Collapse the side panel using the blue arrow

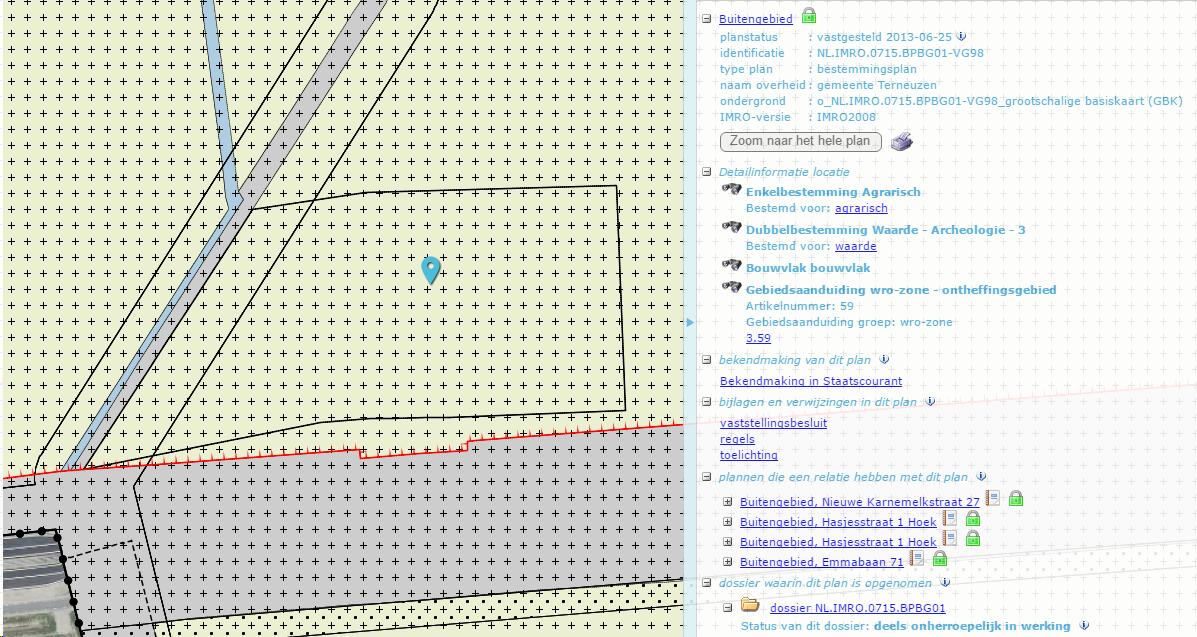point(690,322)
